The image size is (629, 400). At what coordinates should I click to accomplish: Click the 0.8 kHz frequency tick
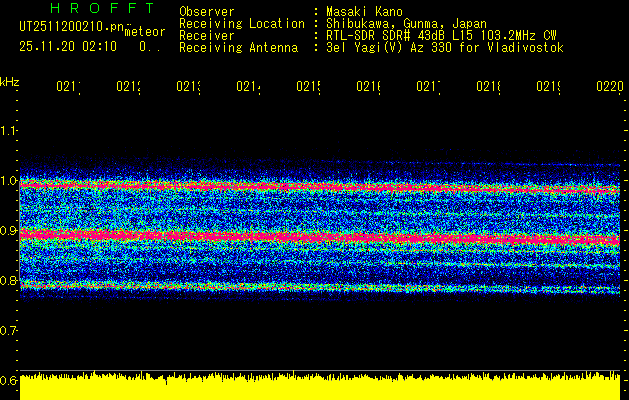tap(9, 280)
